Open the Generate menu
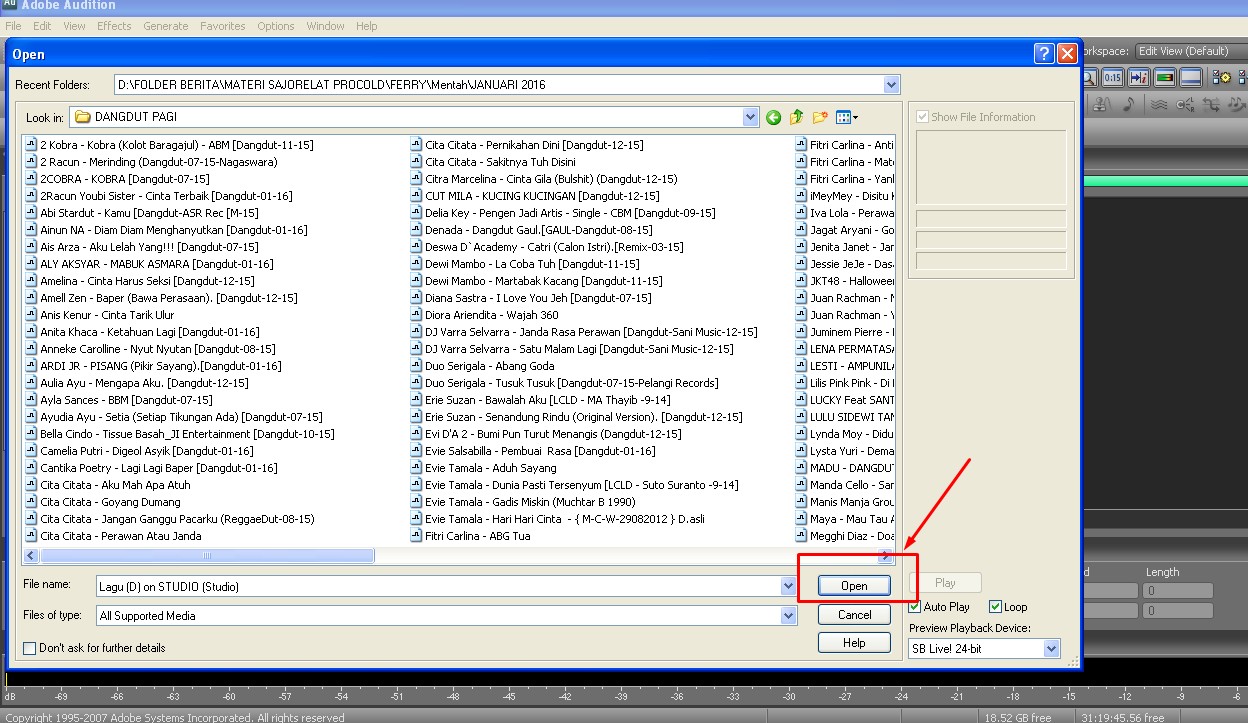Screen dimensions: 1248x723 click(x=165, y=26)
